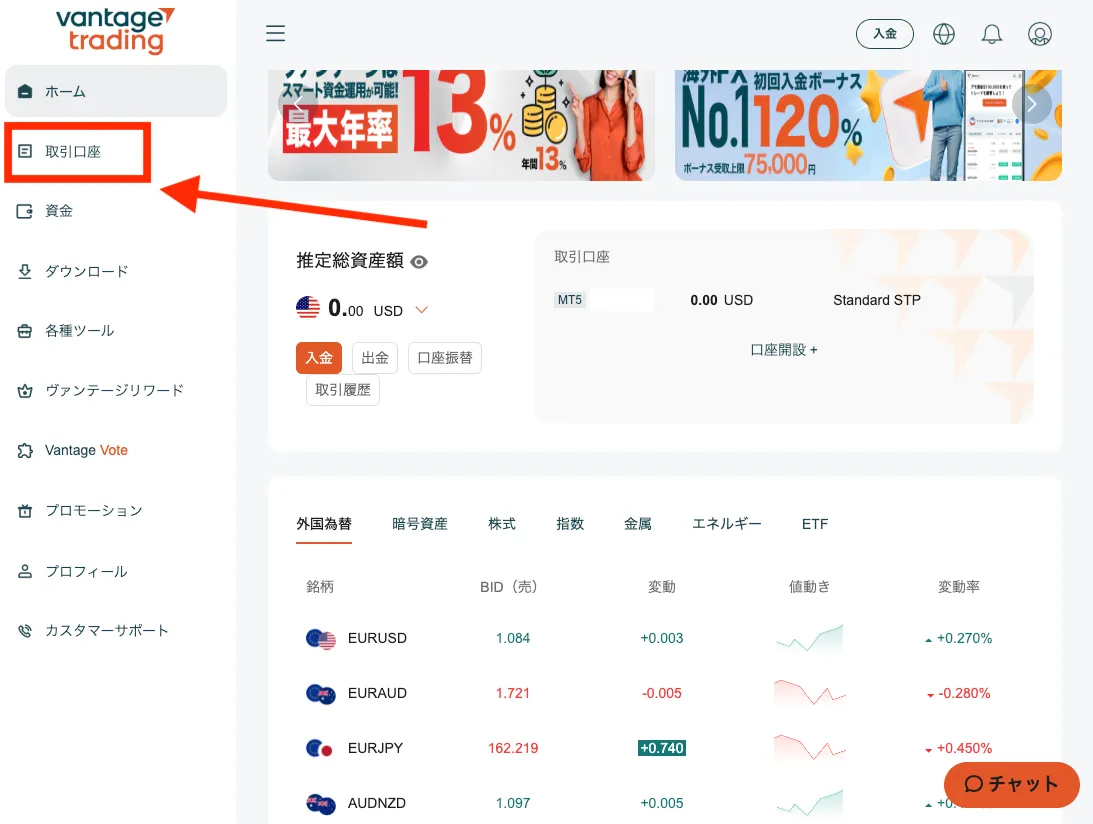Click the EURAUD price trend sparkline

[x=809, y=693]
